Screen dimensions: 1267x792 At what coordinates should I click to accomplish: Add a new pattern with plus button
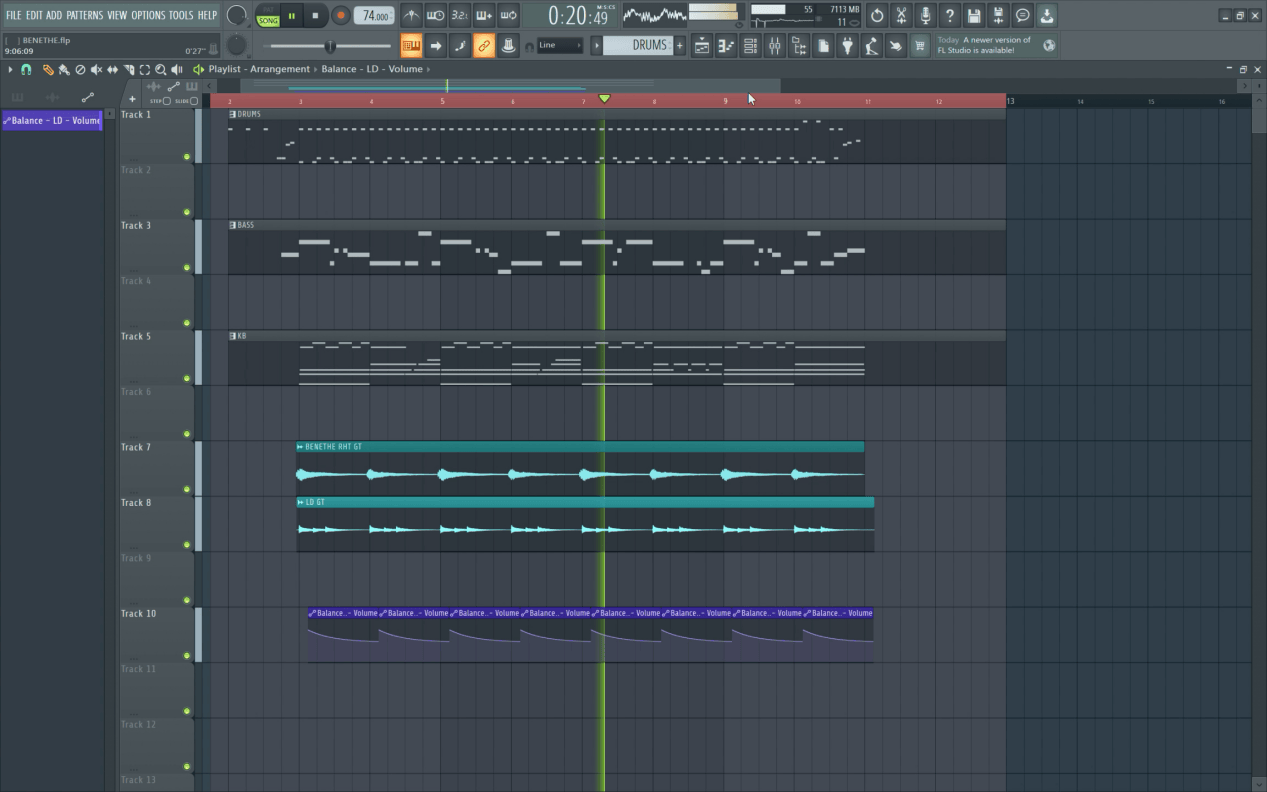680,46
